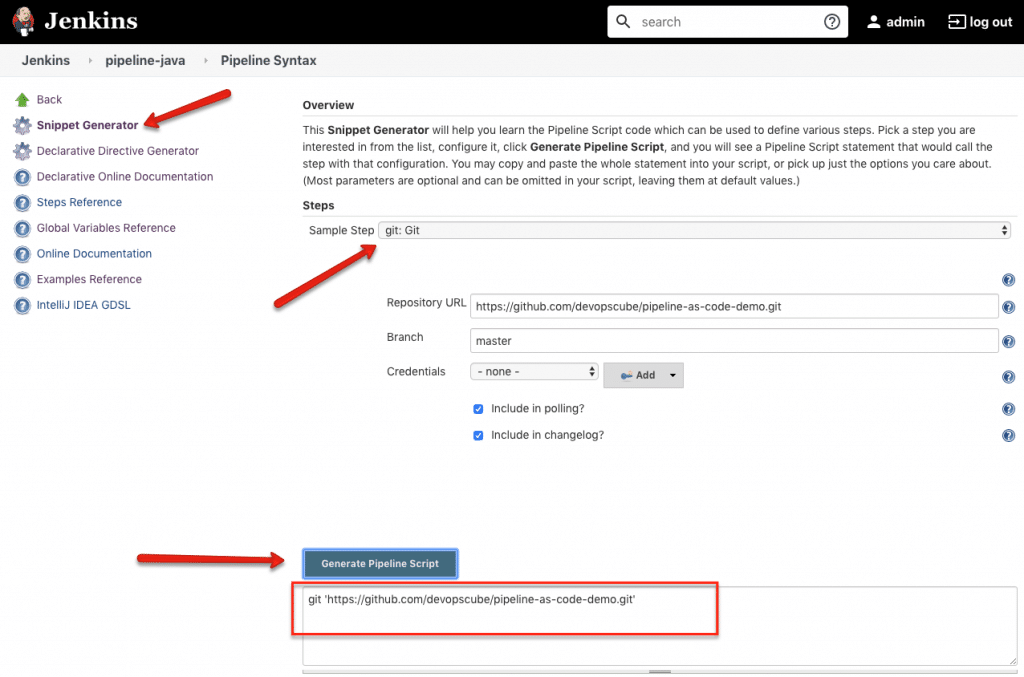Image resolution: width=1024 pixels, height=677 pixels.
Task: Click the Generate Pipeline Script button
Action: click(x=380, y=564)
